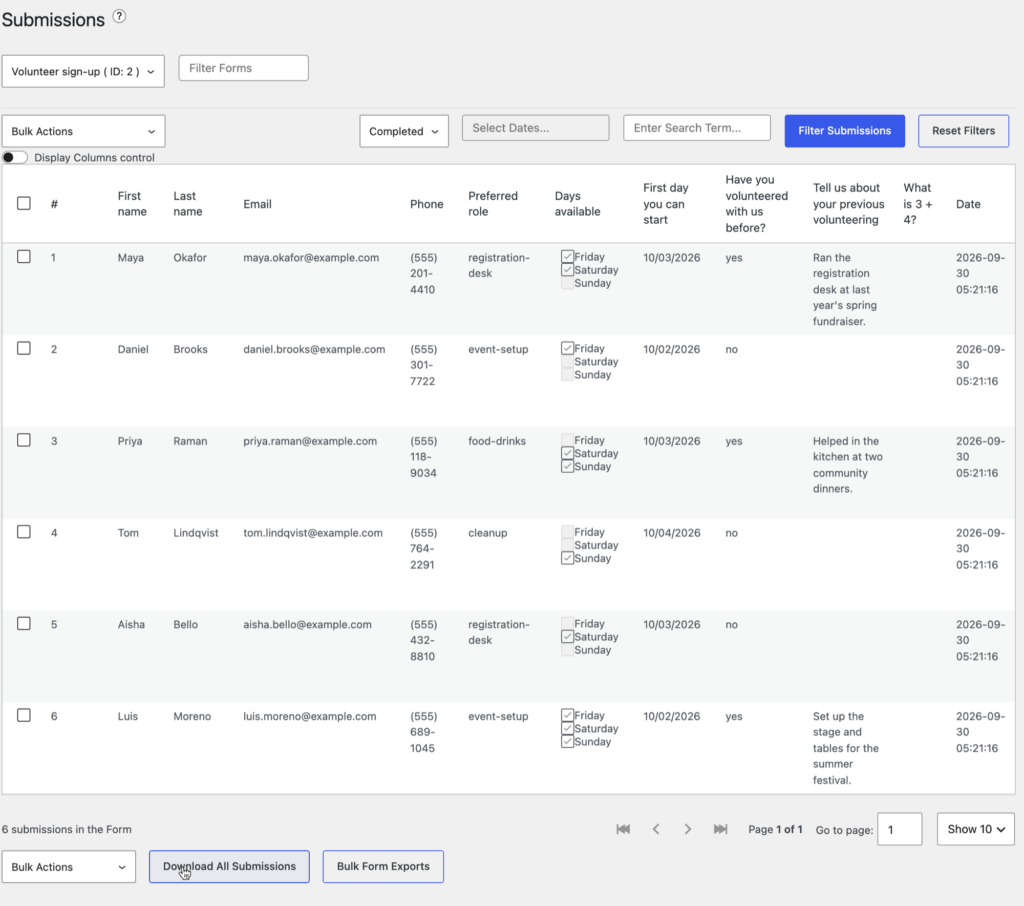Click the Enter Search Term field

697,128
